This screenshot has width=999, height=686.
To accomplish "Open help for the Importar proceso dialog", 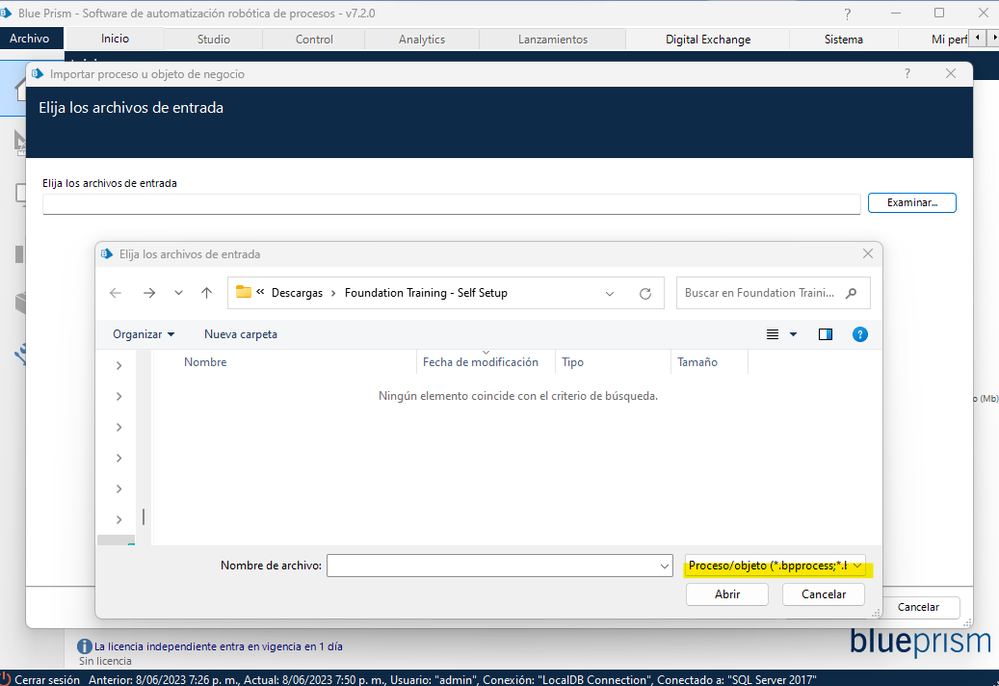I will [907, 74].
